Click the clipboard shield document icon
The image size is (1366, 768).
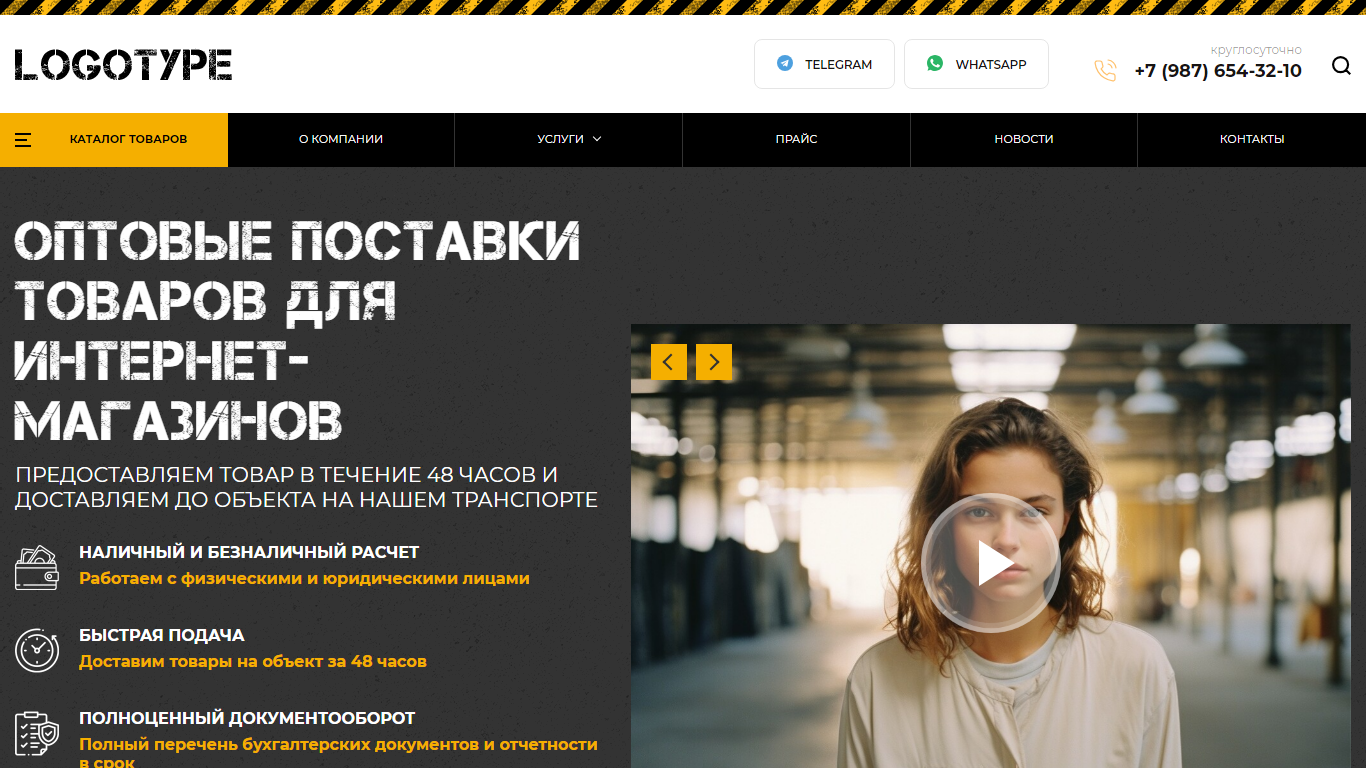pos(36,733)
